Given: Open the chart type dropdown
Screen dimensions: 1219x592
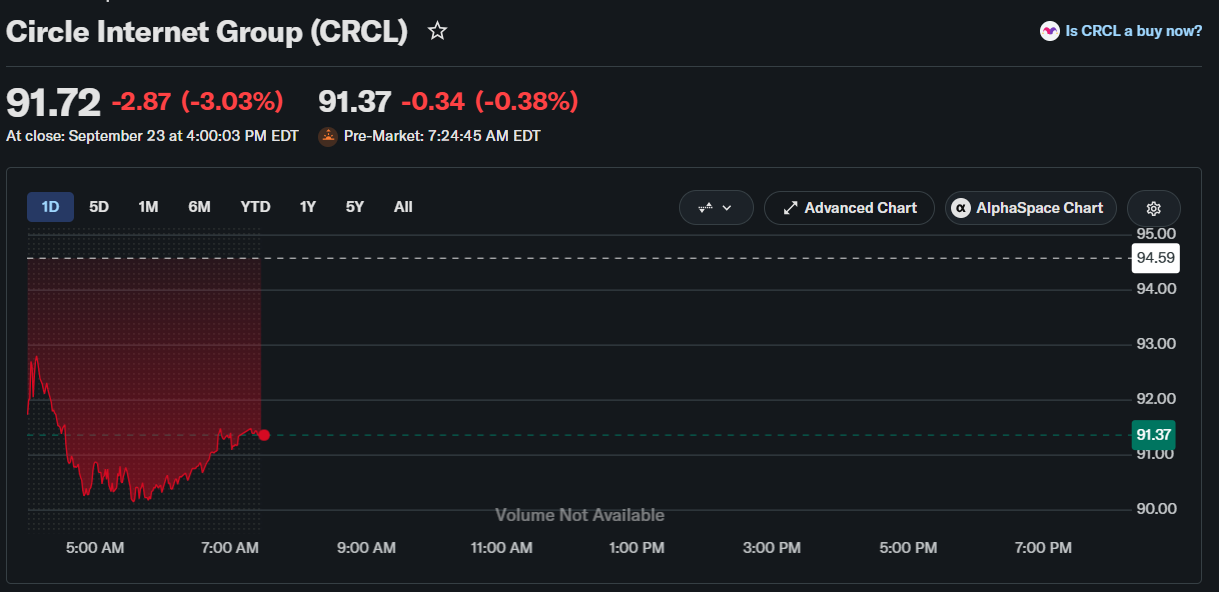Looking at the screenshot, I should tap(716, 208).
